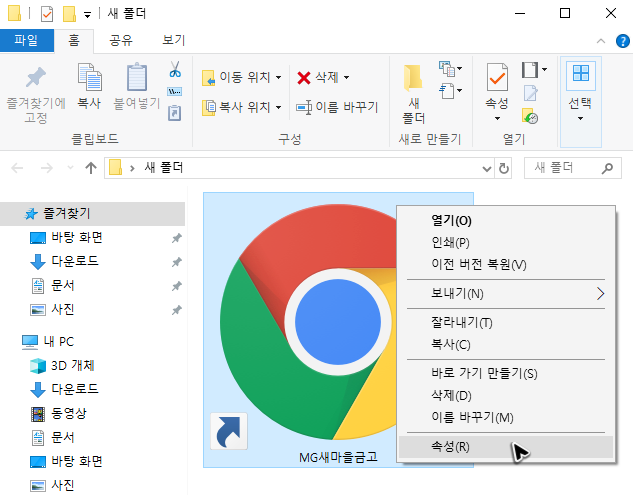Image resolution: width=633 pixels, height=495 pixels.
Task: Click the Edit icon in 열기 group
Action: point(530,93)
